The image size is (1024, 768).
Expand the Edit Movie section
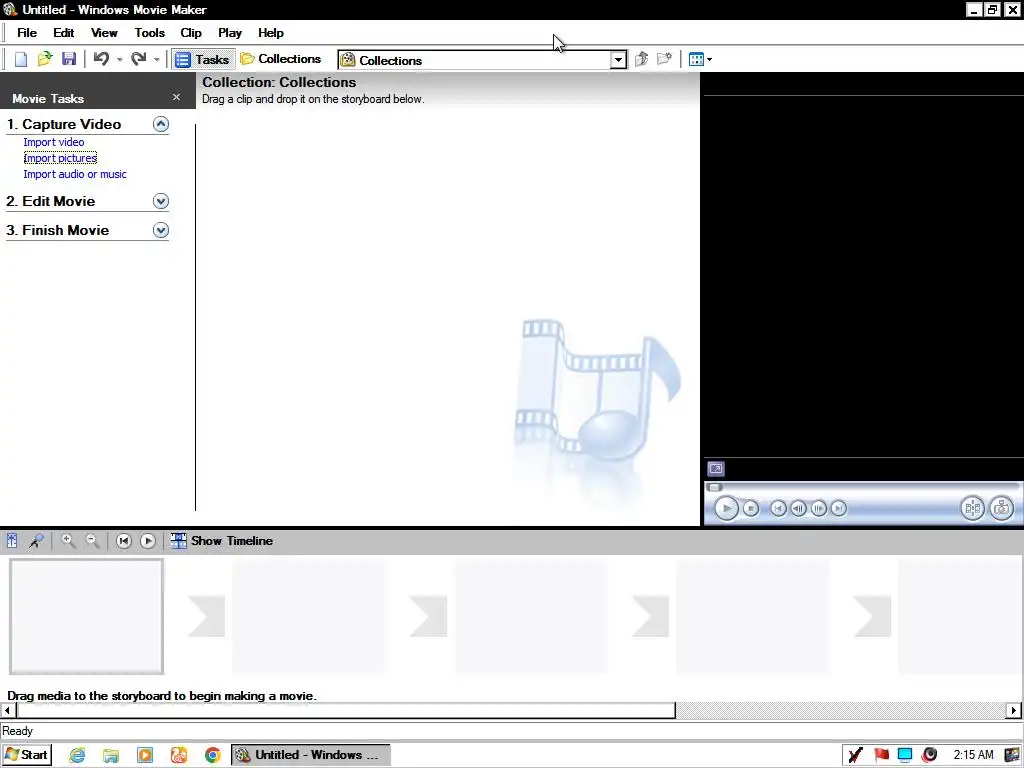pos(161,201)
